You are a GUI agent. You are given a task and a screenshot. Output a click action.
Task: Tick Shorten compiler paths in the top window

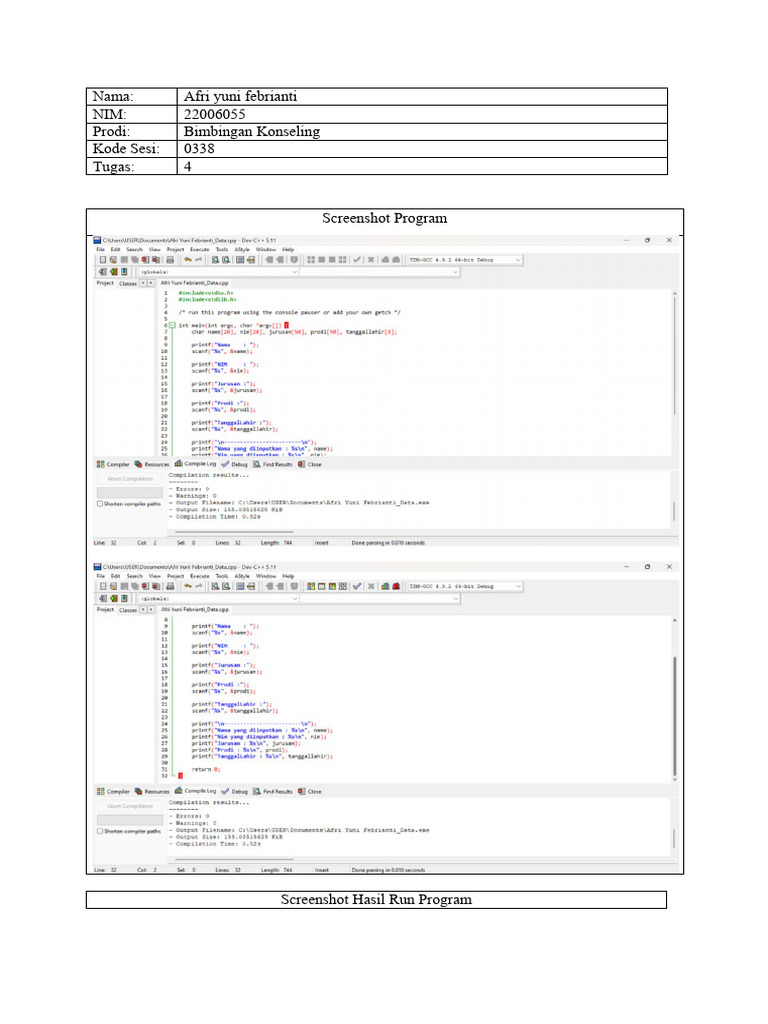pos(100,504)
